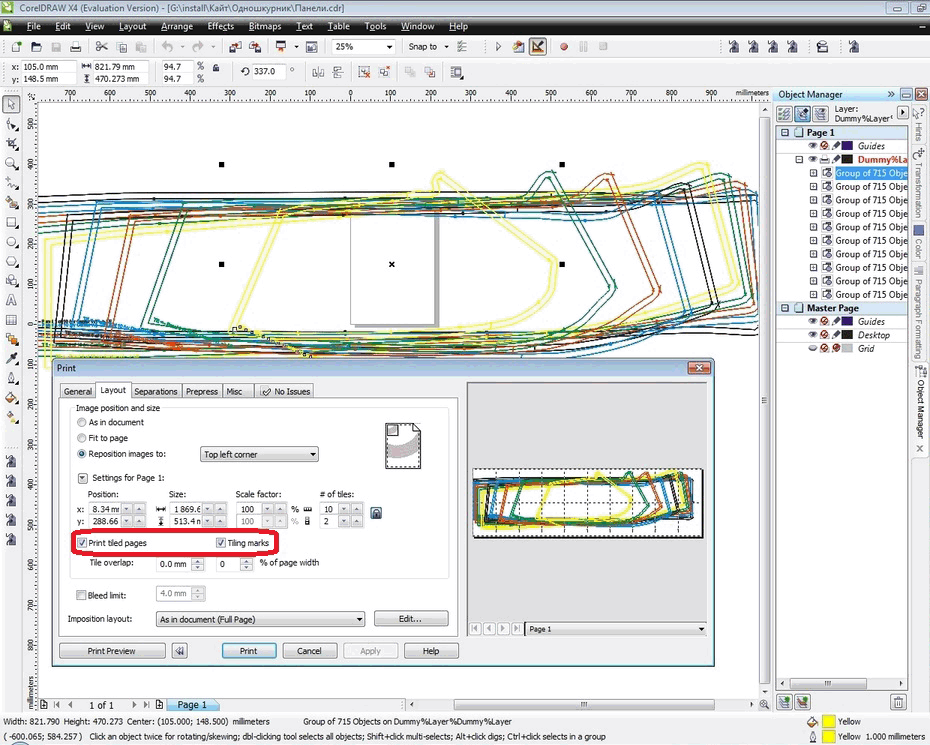Click the Print Preview button

coord(111,650)
